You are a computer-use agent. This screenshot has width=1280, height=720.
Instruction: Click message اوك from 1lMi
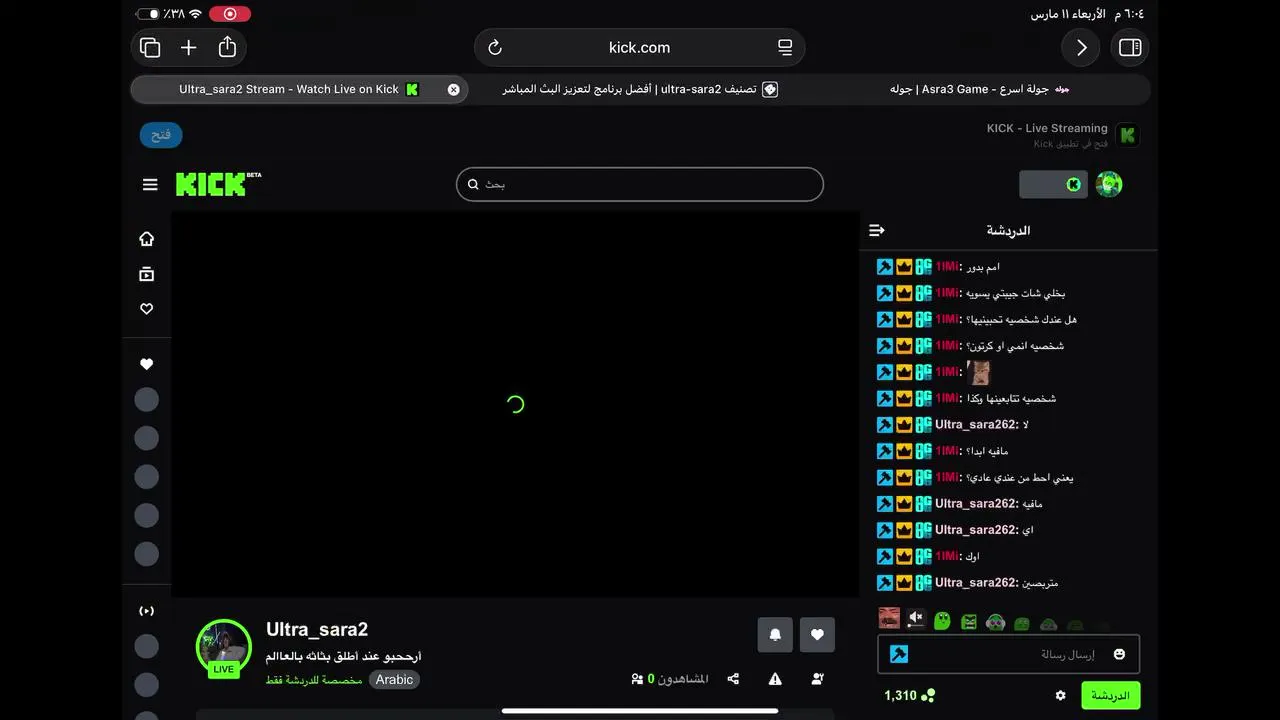[x=972, y=556]
